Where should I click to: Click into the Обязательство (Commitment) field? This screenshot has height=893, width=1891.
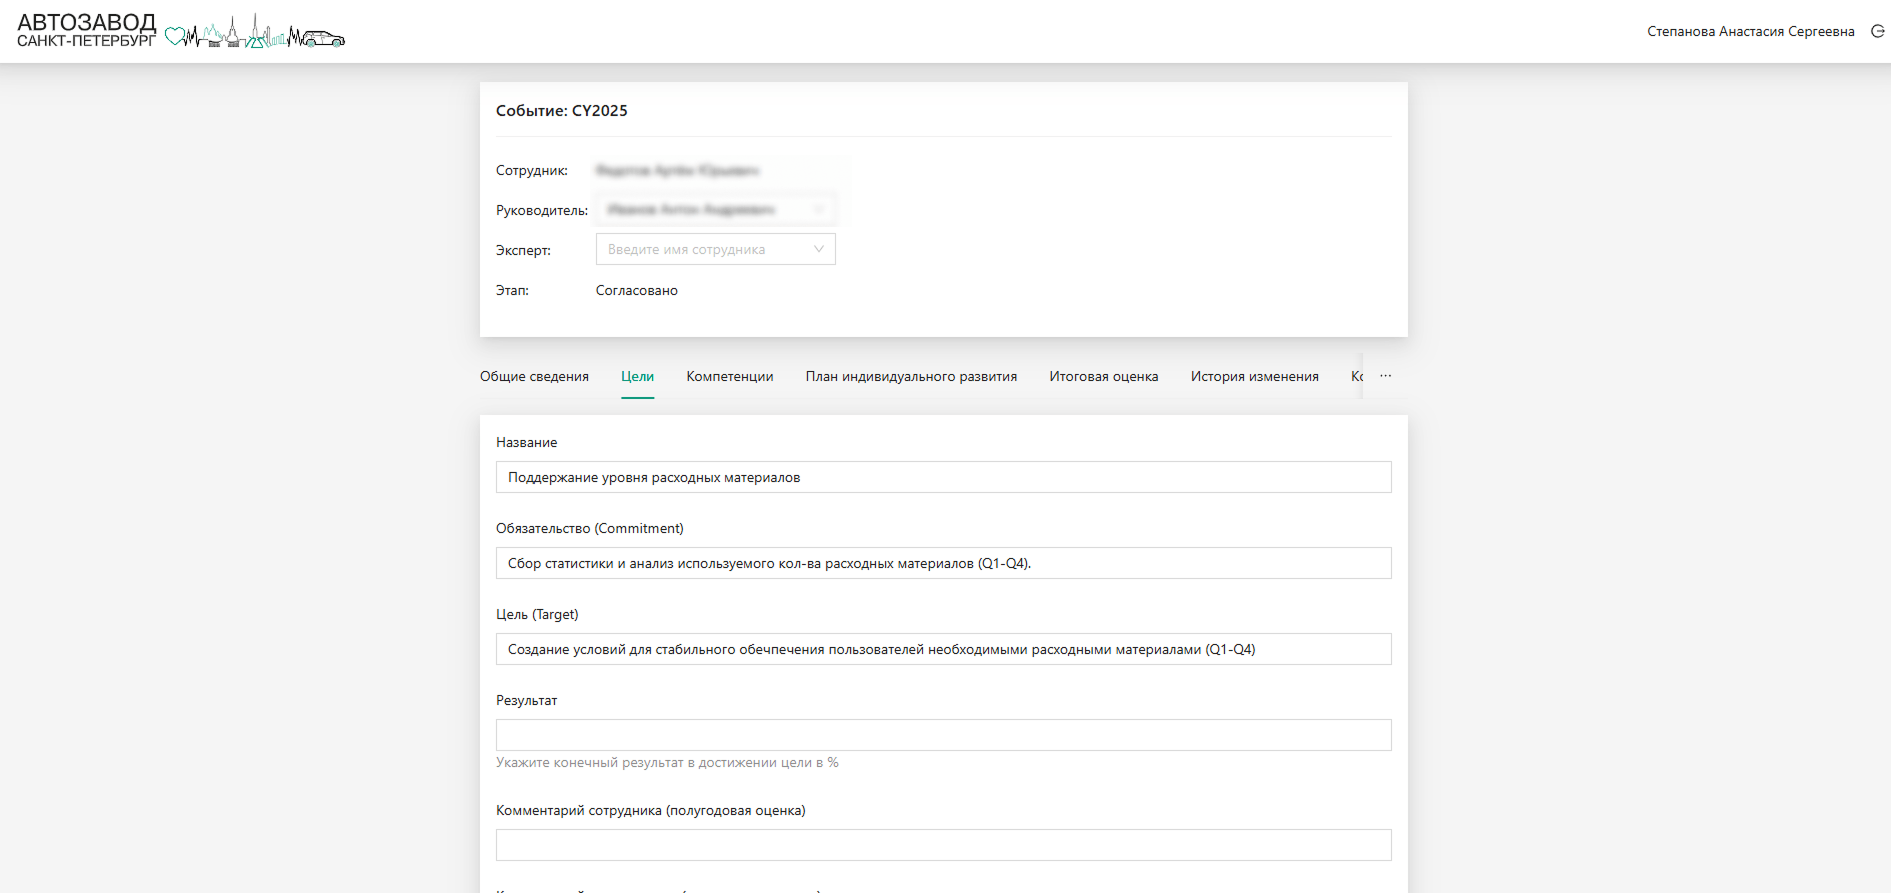(943, 563)
